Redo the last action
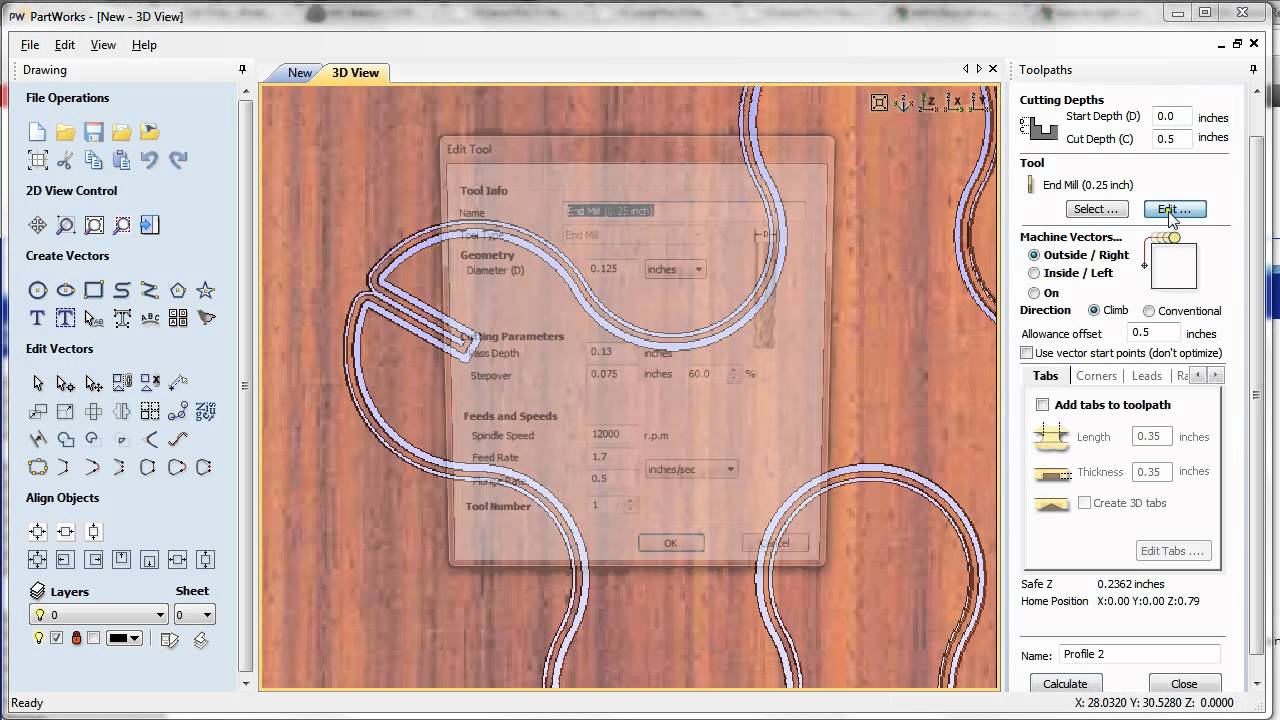 coord(177,160)
